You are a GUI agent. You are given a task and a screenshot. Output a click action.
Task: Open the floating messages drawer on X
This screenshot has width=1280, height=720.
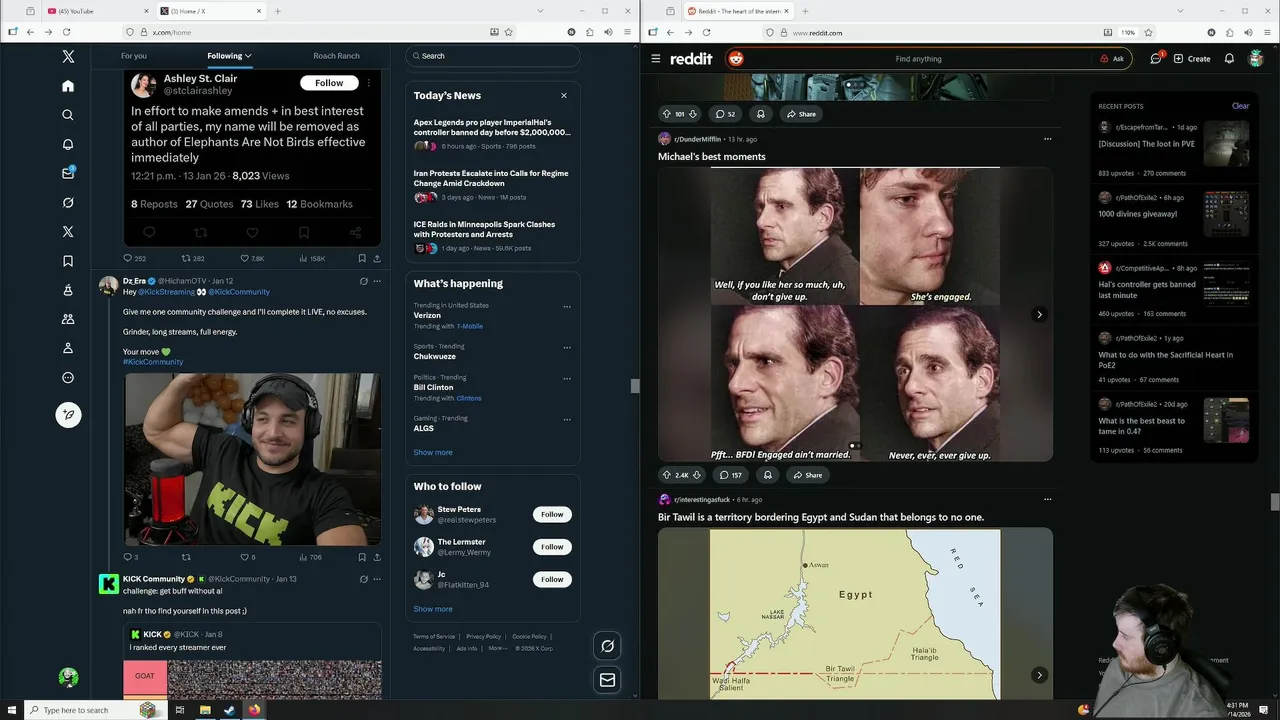pos(607,680)
